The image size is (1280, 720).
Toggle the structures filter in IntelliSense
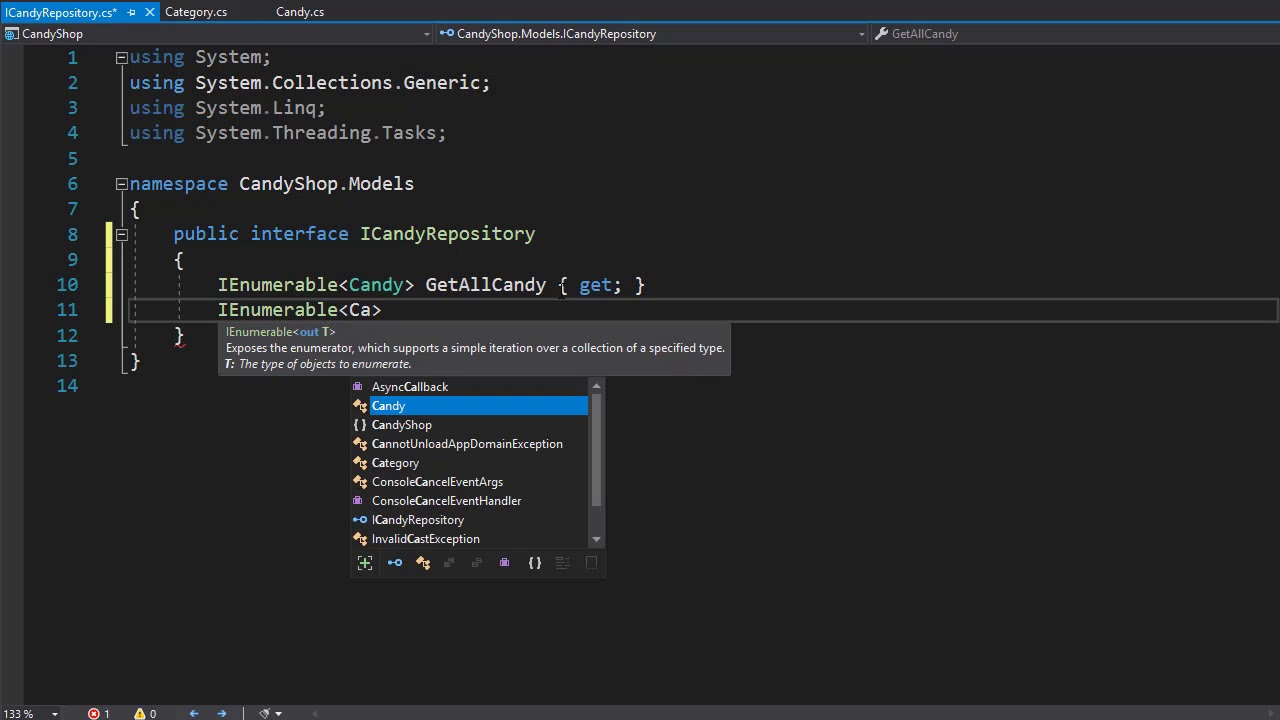(449, 563)
